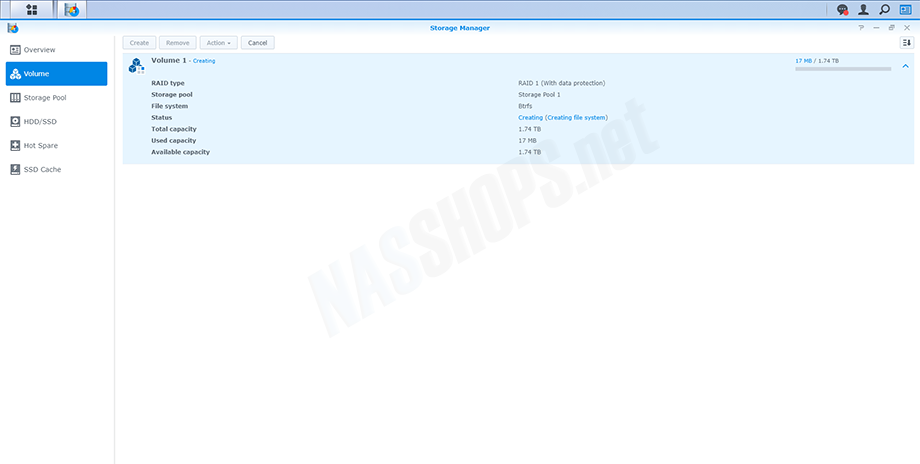Click the RAID 1 (With data protection) value
The image size is (920, 464).
(x=562, y=83)
